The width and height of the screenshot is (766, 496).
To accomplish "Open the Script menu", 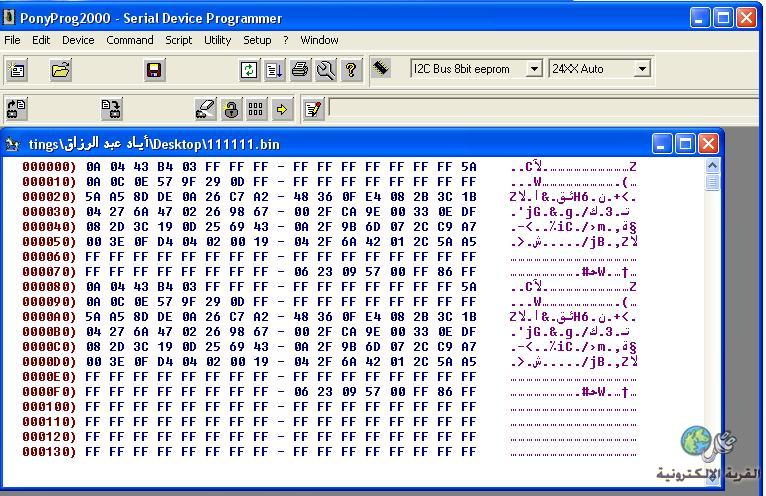I will point(178,40).
